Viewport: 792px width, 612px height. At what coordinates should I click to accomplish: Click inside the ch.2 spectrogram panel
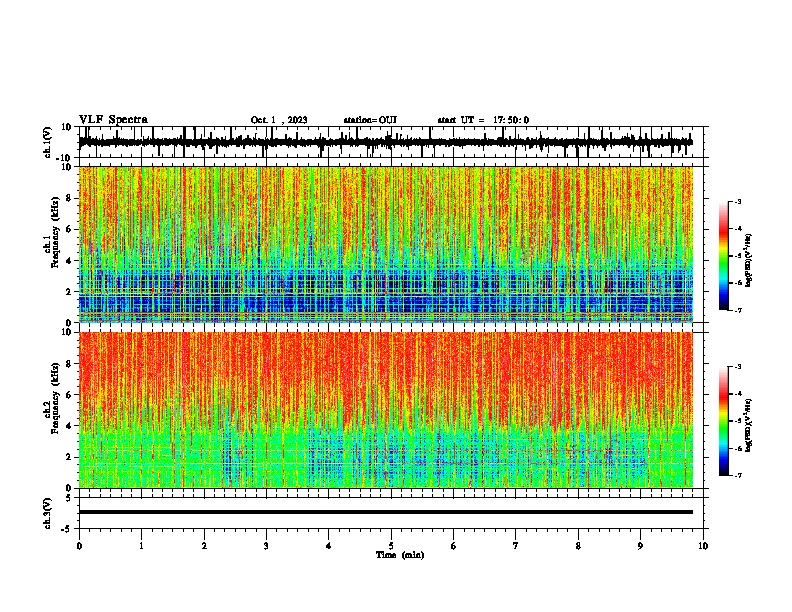385,410
